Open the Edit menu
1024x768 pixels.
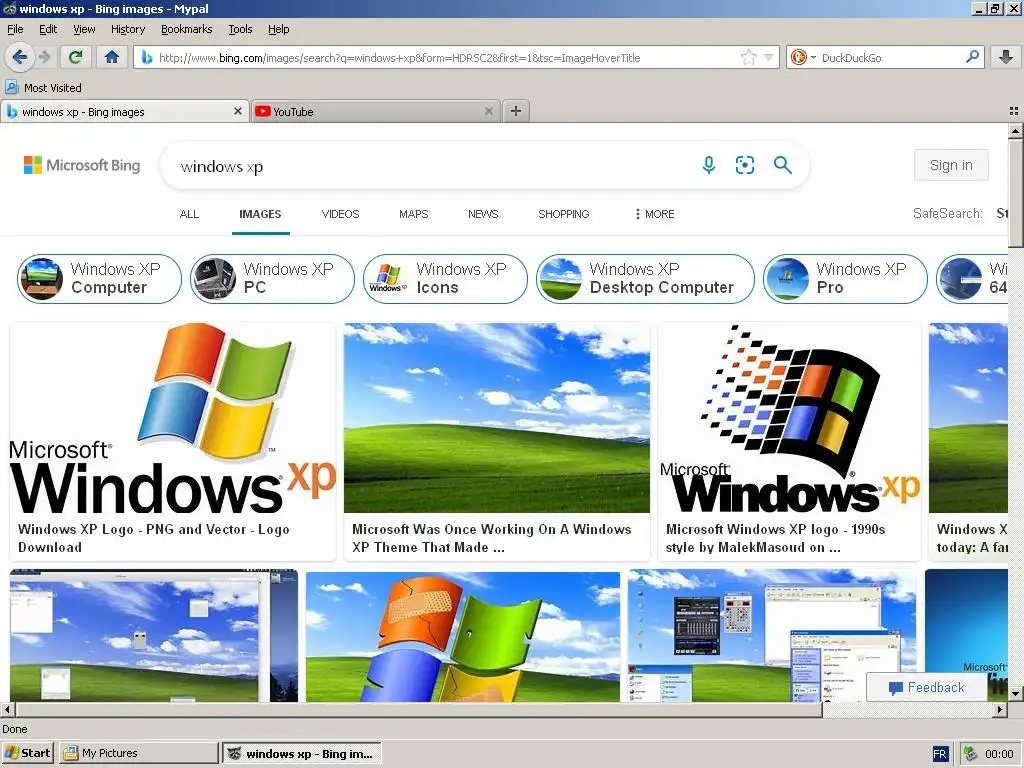pyautogui.click(x=48, y=29)
